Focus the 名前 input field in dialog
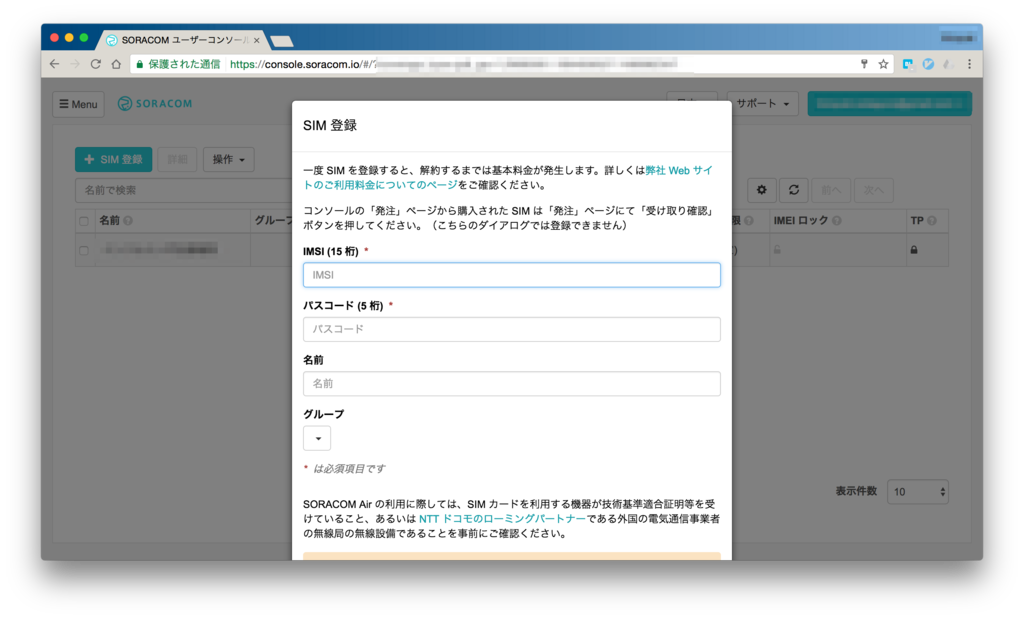 pos(512,383)
